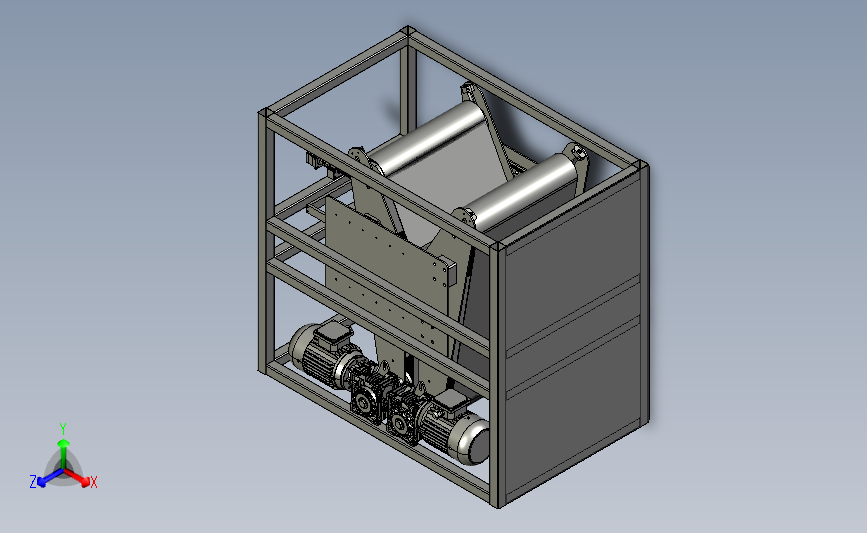Select the right electric motor at the frame bottom

(456, 427)
